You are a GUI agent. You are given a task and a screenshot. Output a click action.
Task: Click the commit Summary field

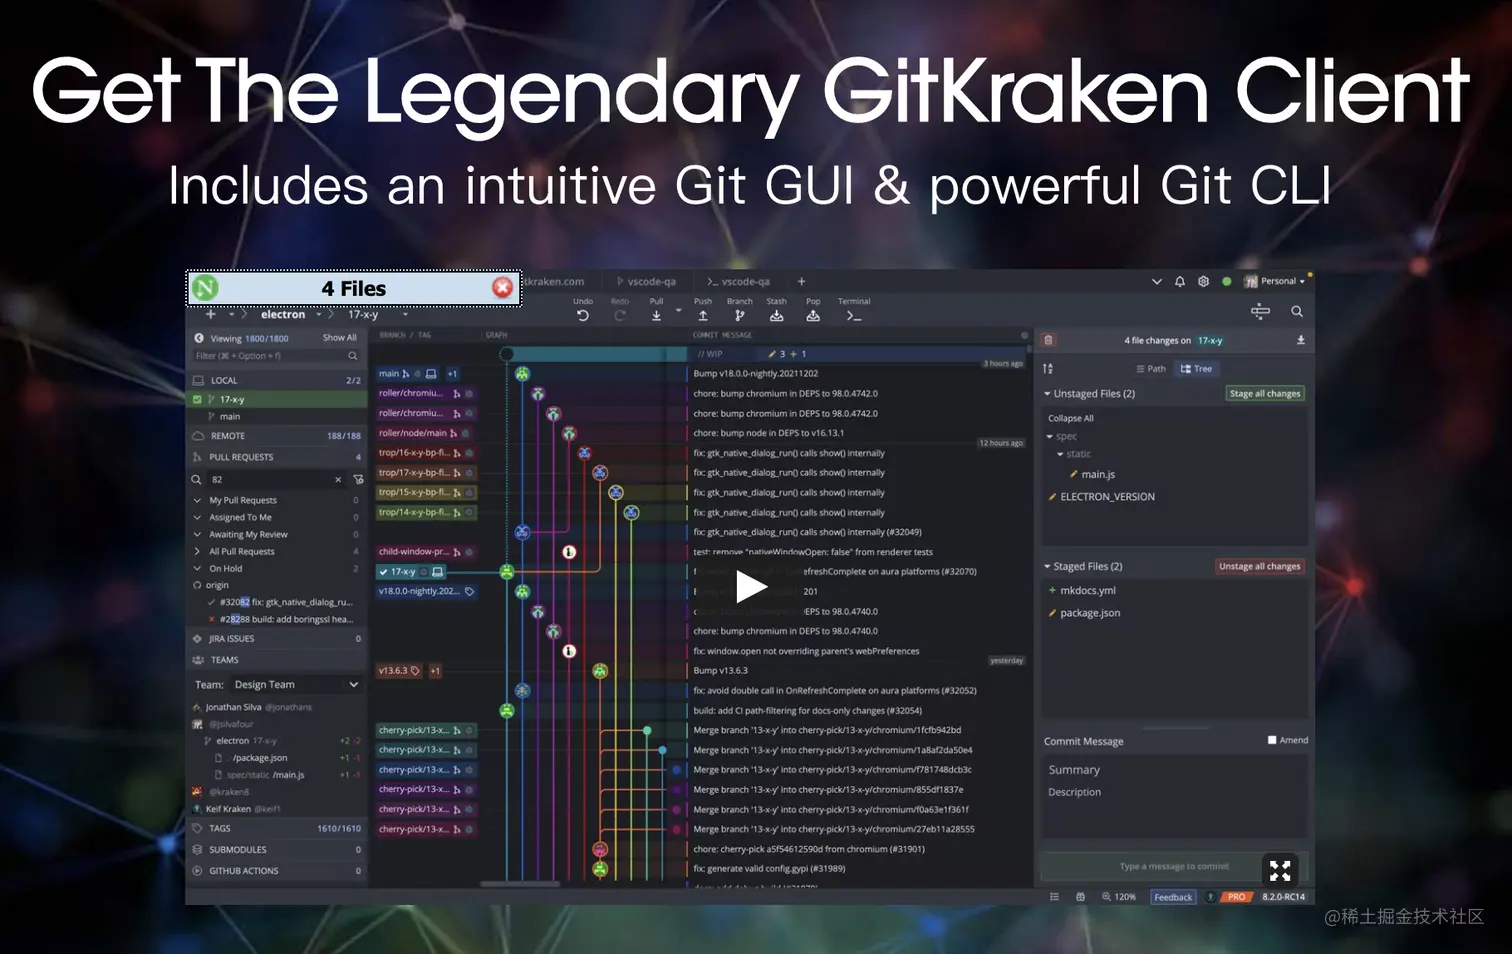pyautogui.click(x=1175, y=770)
